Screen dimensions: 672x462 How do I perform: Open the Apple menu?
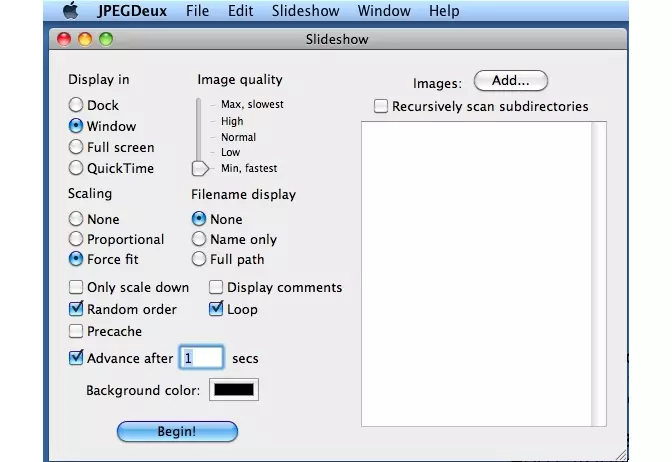coord(71,10)
